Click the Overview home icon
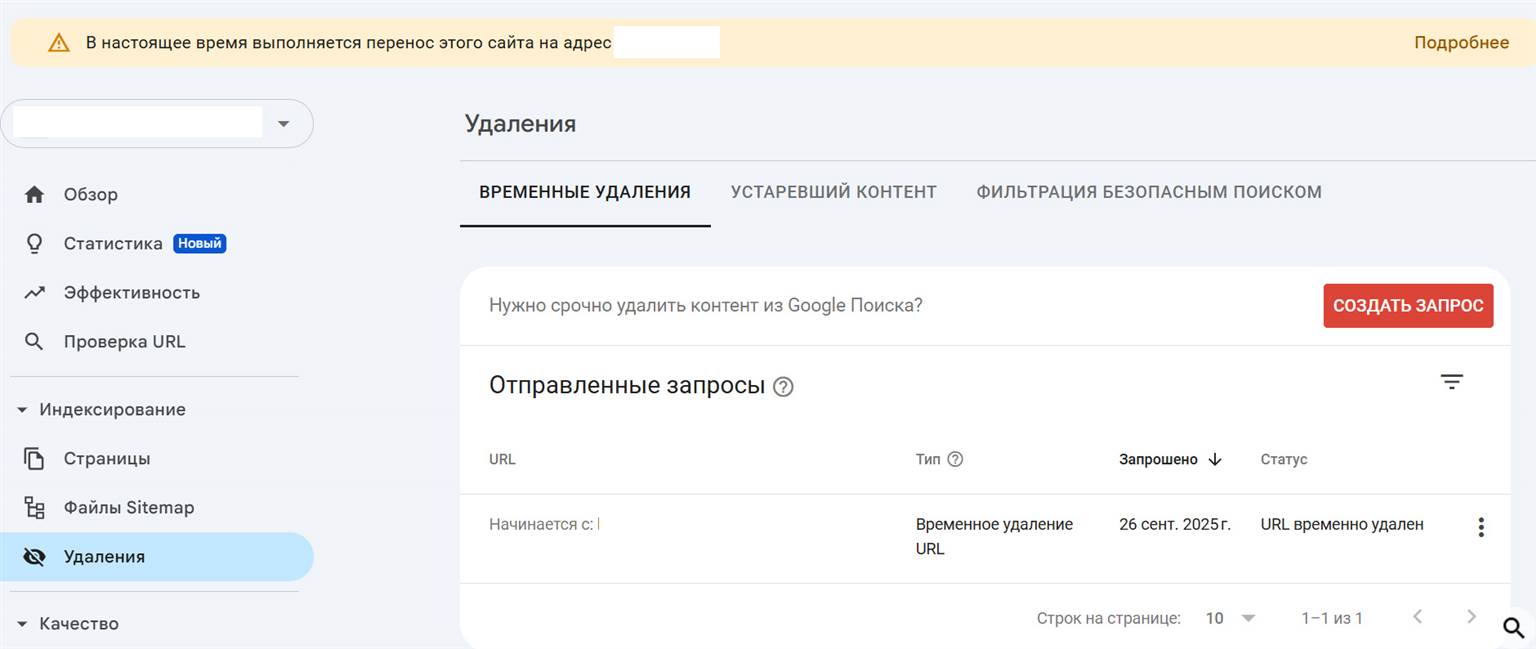The image size is (1536, 649). click(x=34, y=195)
